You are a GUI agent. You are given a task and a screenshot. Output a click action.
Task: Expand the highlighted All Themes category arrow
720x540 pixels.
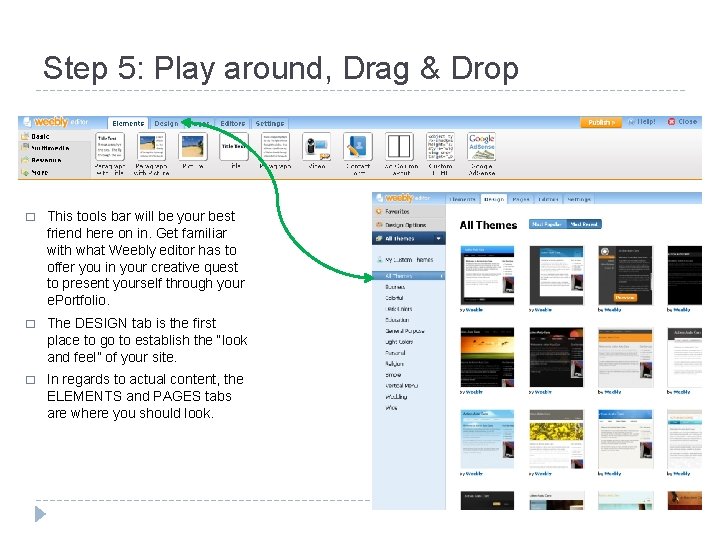(442, 276)
